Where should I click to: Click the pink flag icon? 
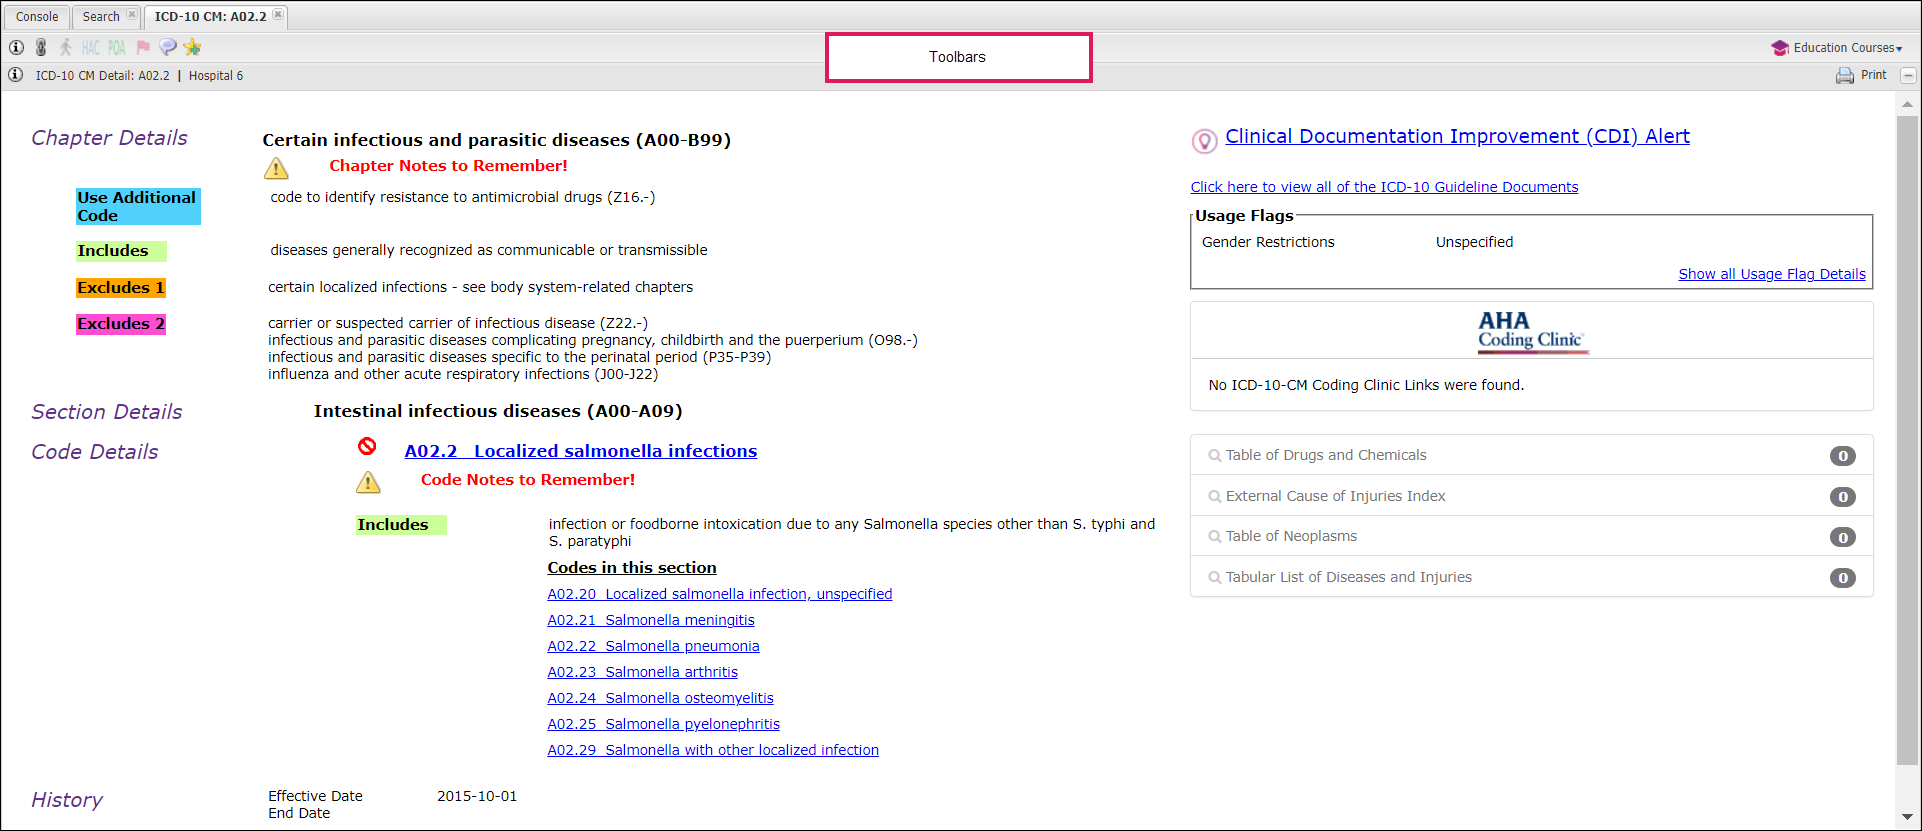tap(143, 47)
